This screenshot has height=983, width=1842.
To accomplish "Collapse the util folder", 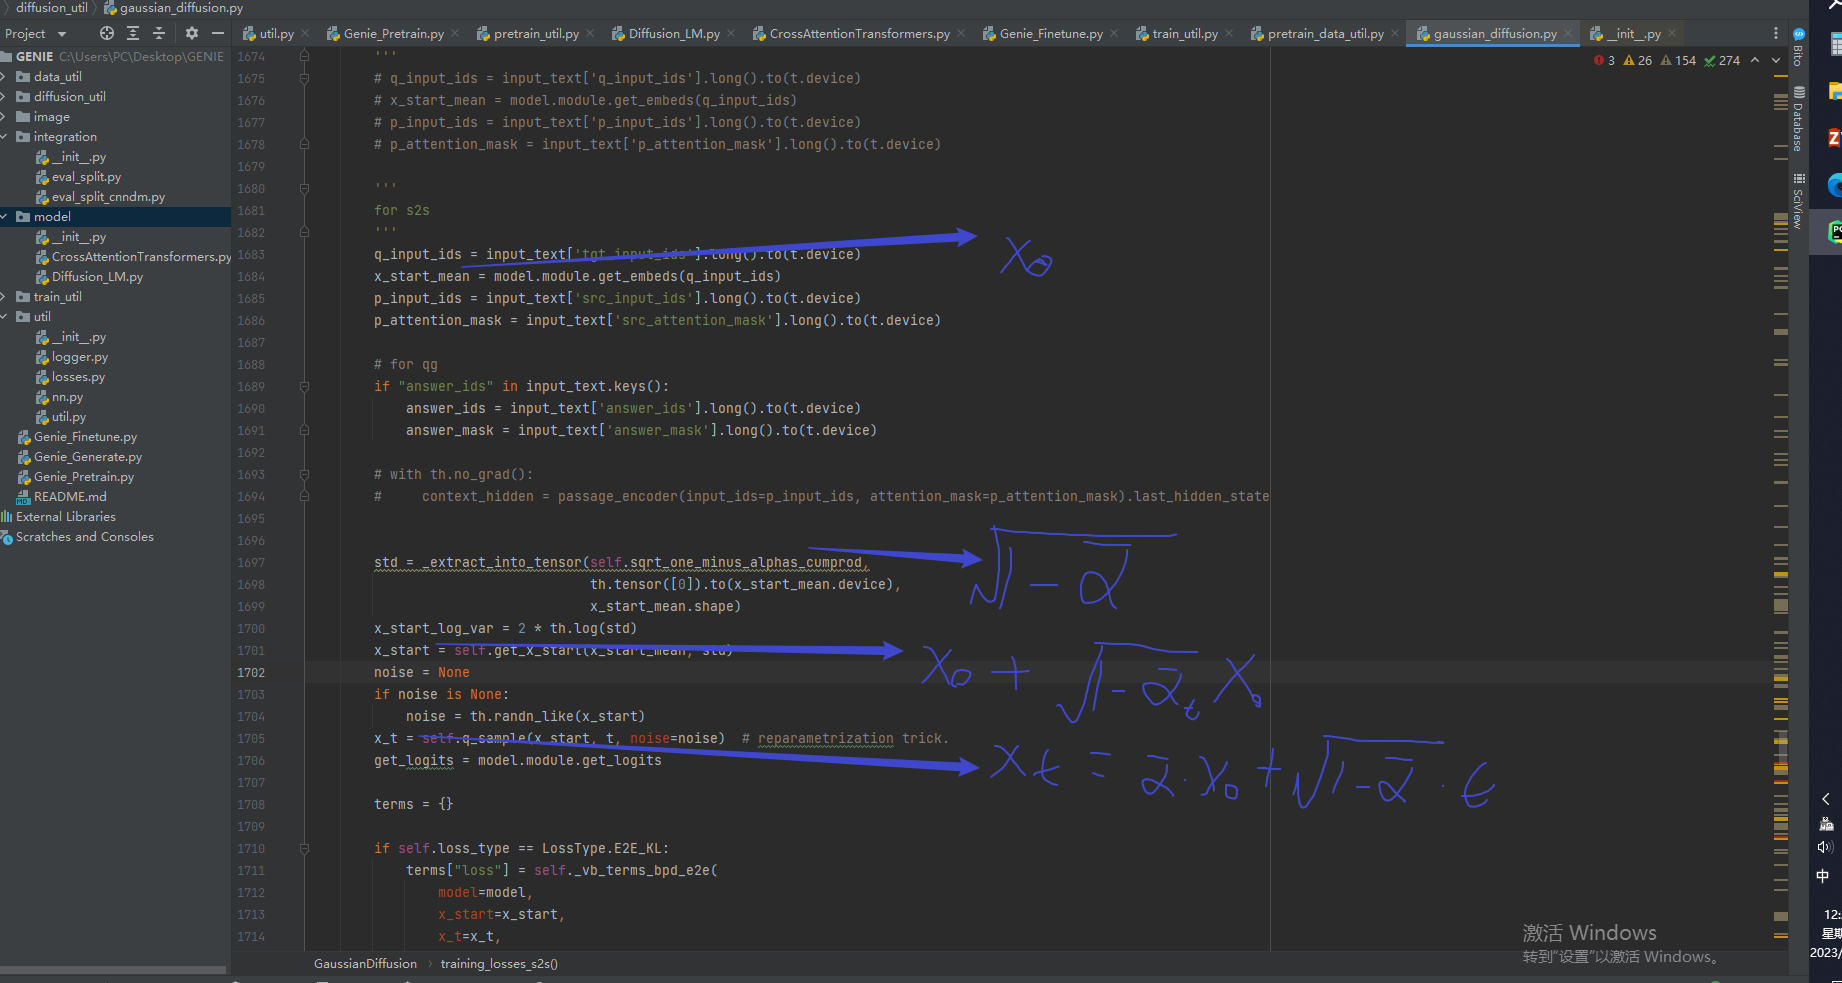I will click(4, 317).
